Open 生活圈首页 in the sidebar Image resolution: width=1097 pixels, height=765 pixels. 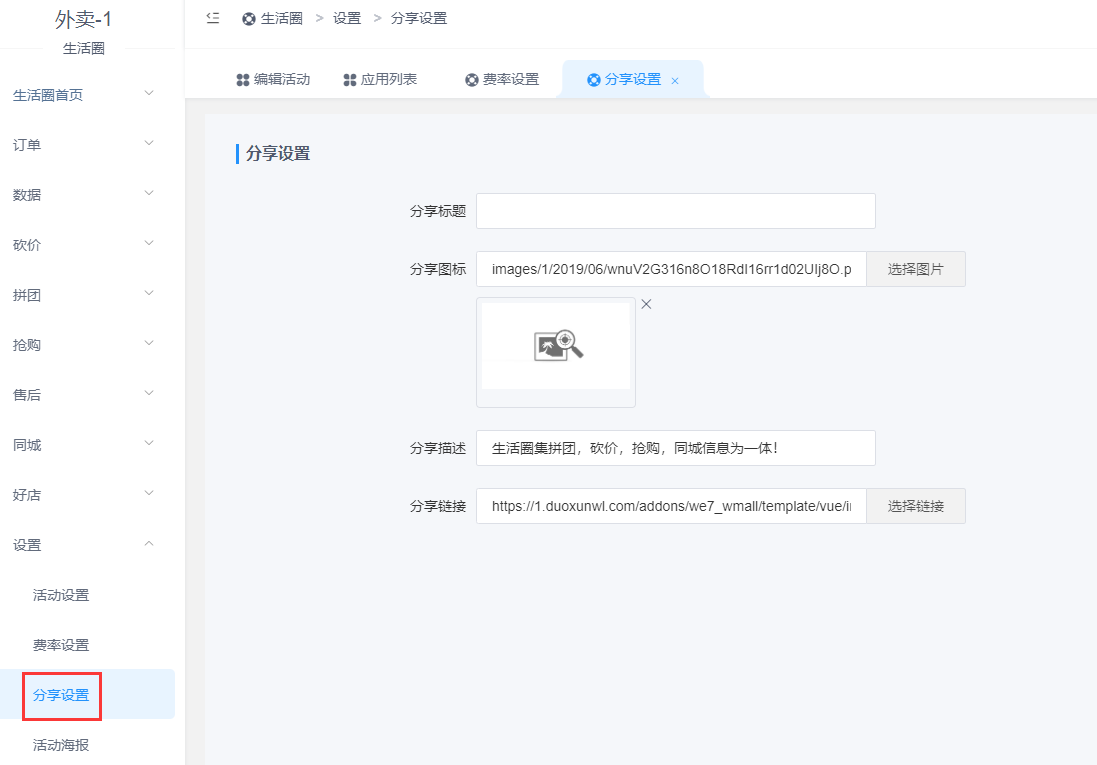tap(48, 95)
